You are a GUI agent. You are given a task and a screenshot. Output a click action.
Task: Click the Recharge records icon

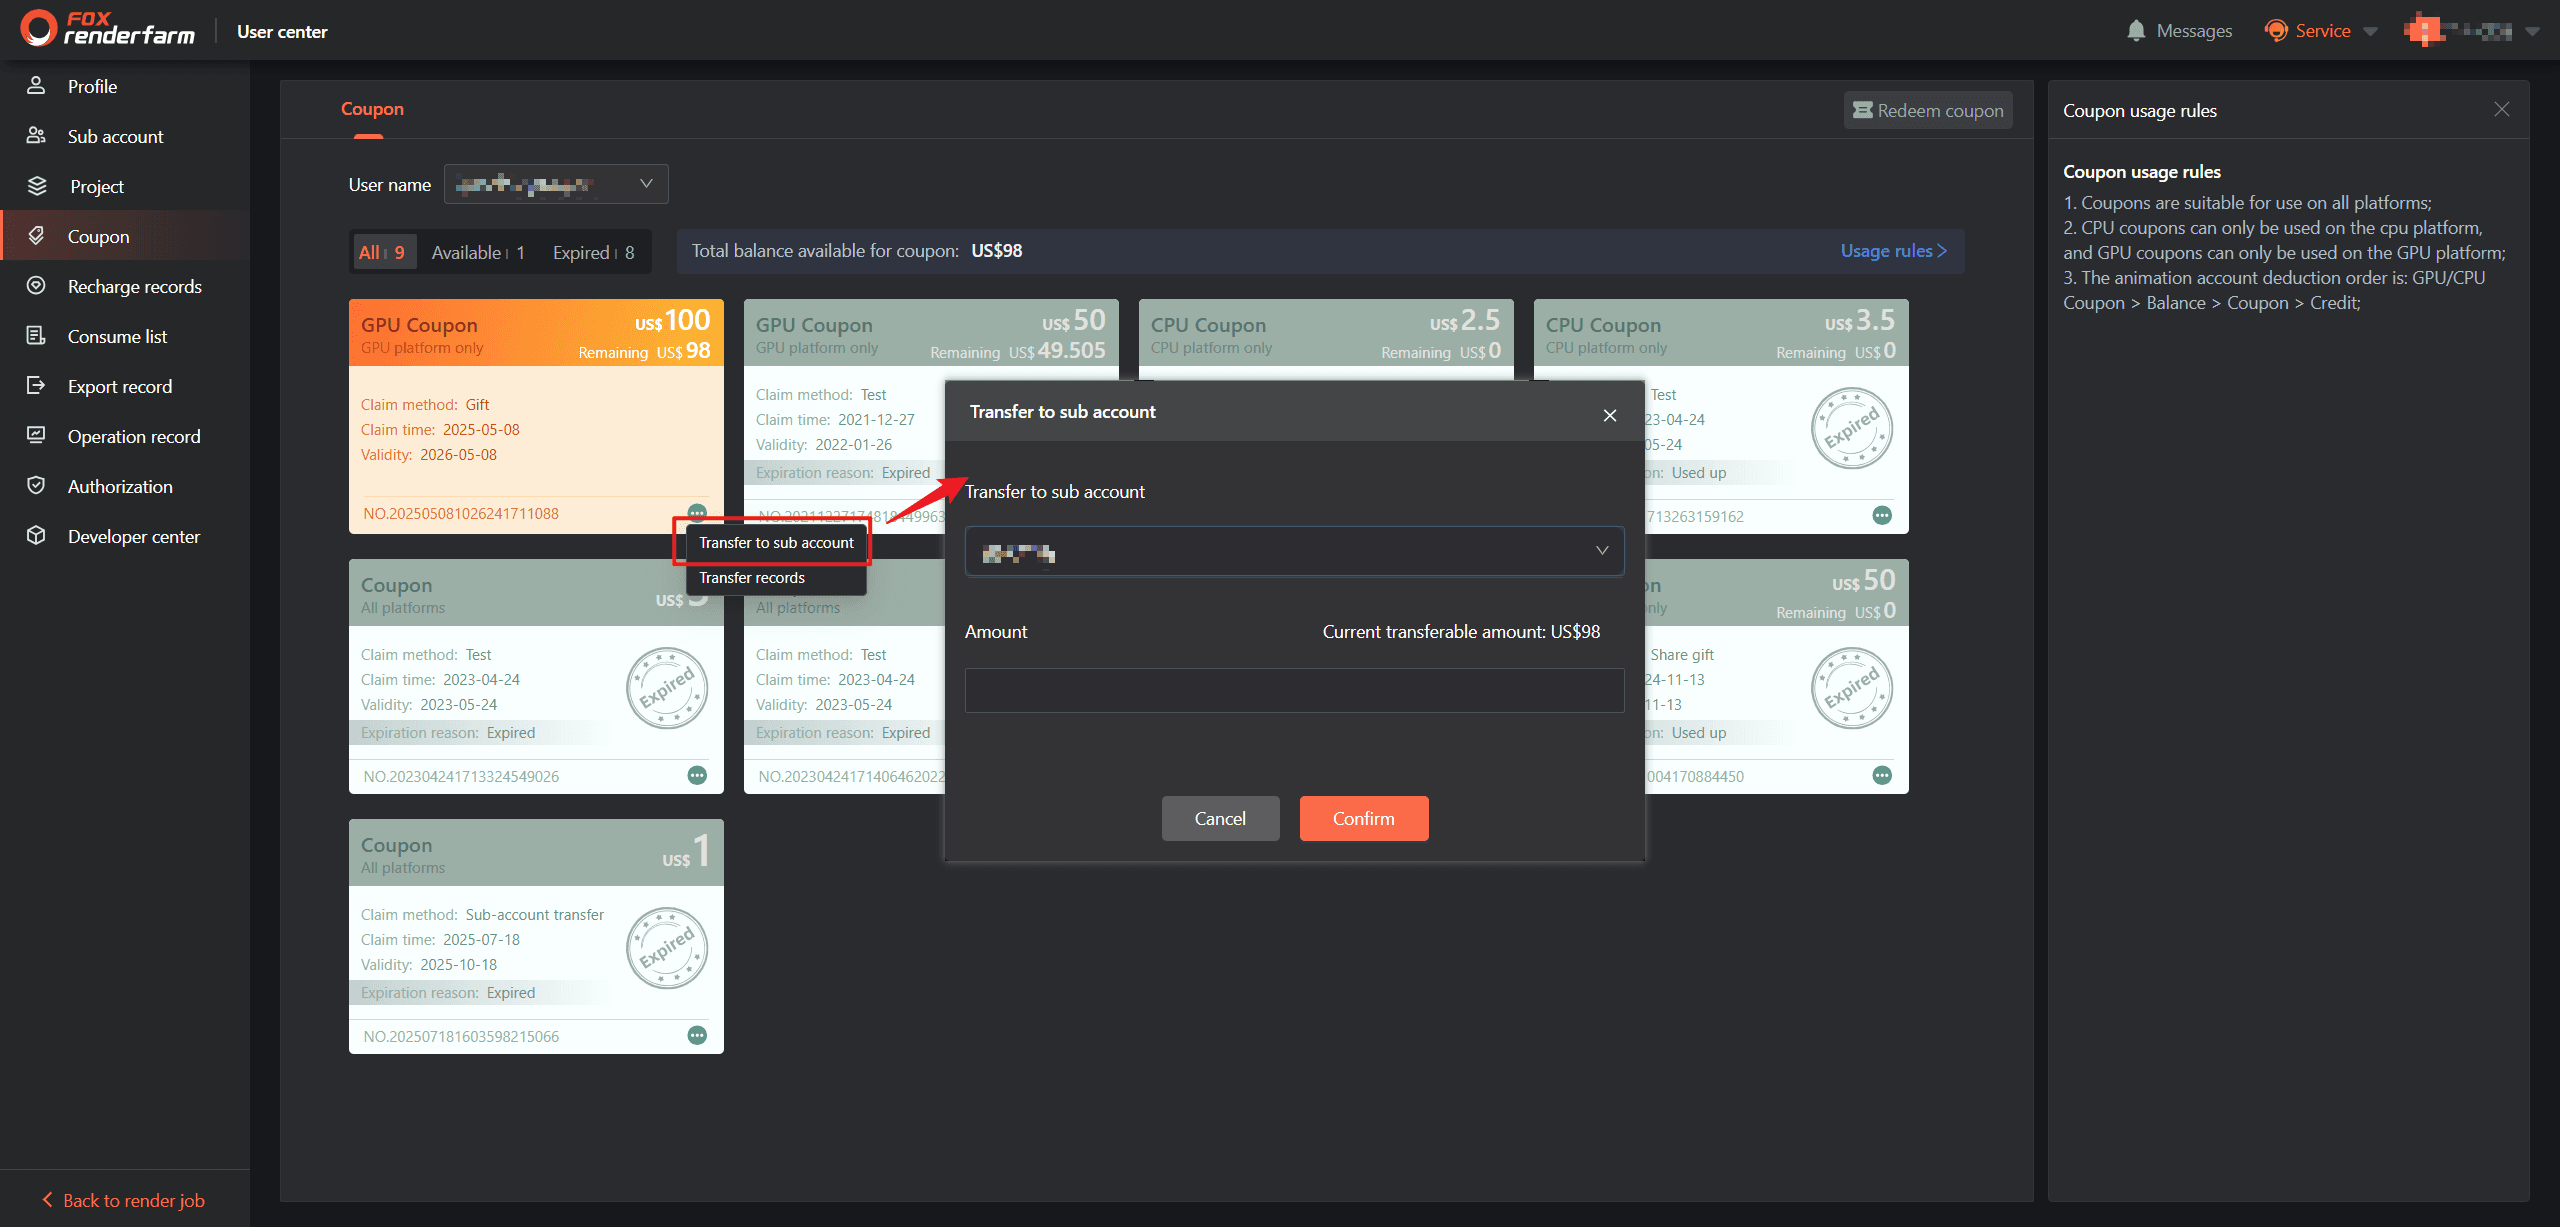coord(36,286)
